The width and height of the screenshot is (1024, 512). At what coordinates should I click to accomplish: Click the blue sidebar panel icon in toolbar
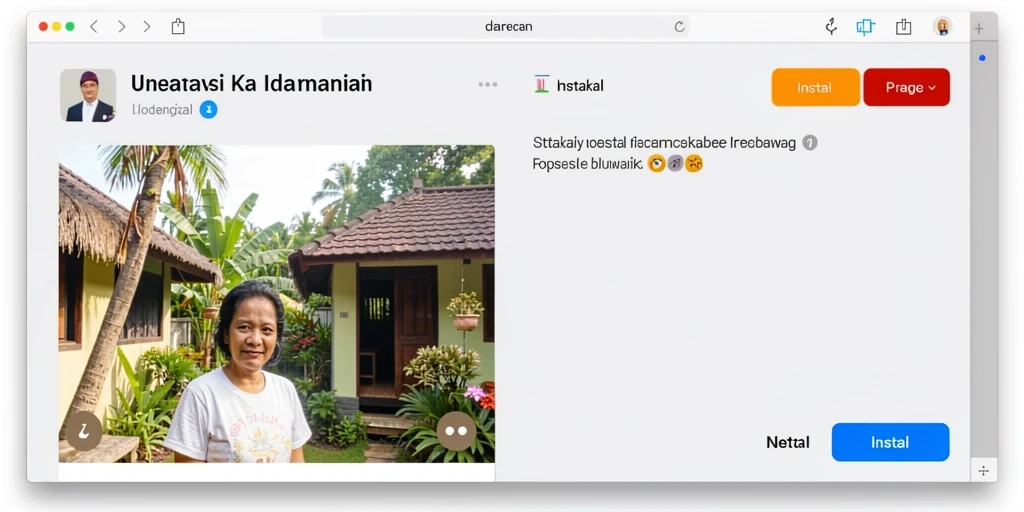(x=865, y=27)
